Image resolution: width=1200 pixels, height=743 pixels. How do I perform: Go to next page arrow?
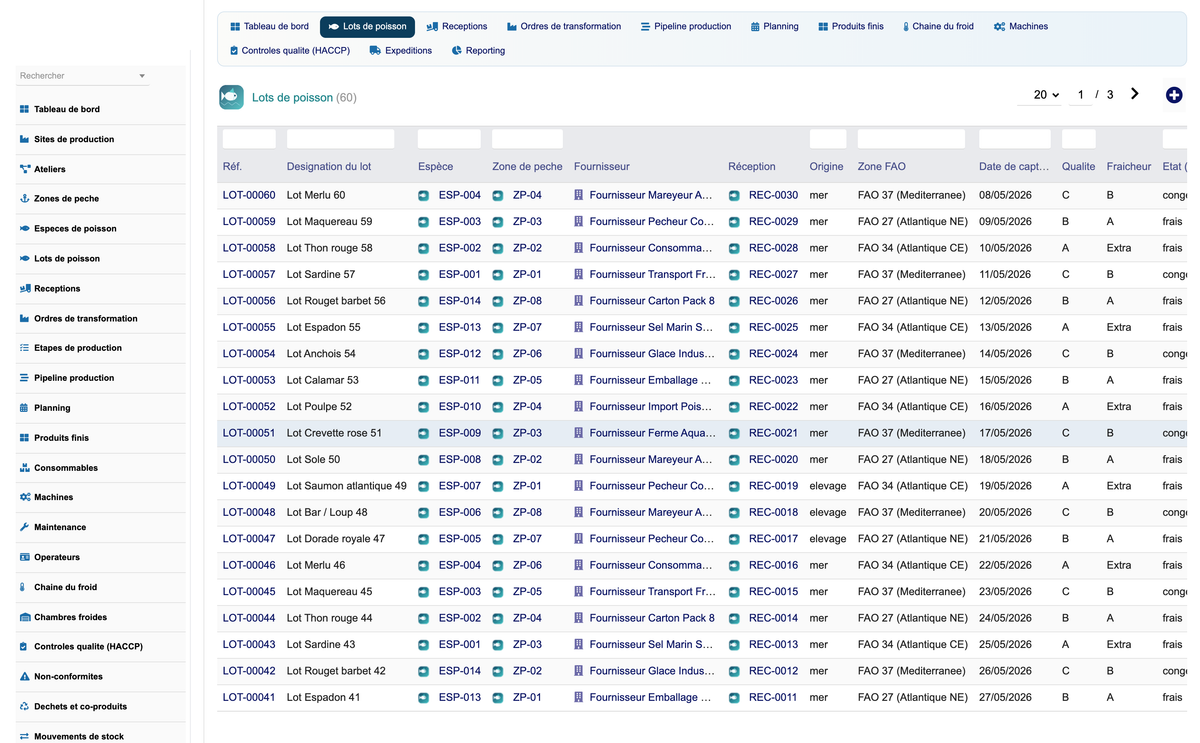pos(1135,94)
